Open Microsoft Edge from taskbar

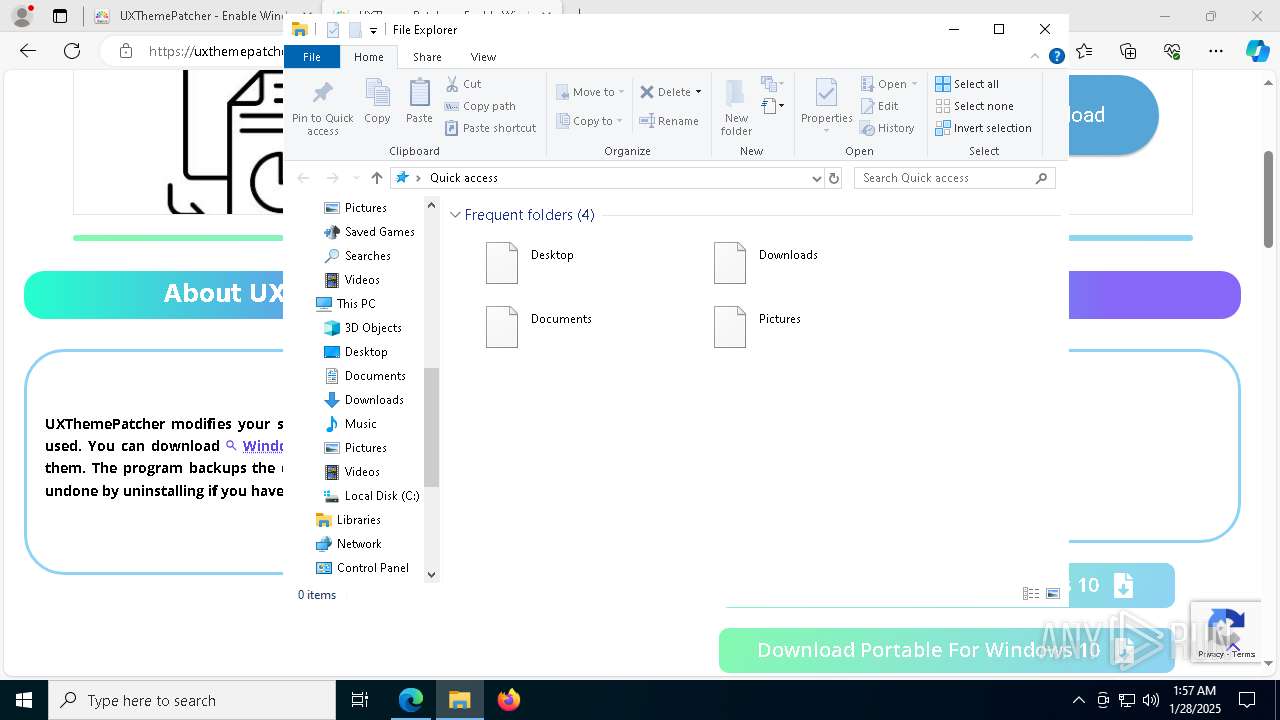point(411,700)
